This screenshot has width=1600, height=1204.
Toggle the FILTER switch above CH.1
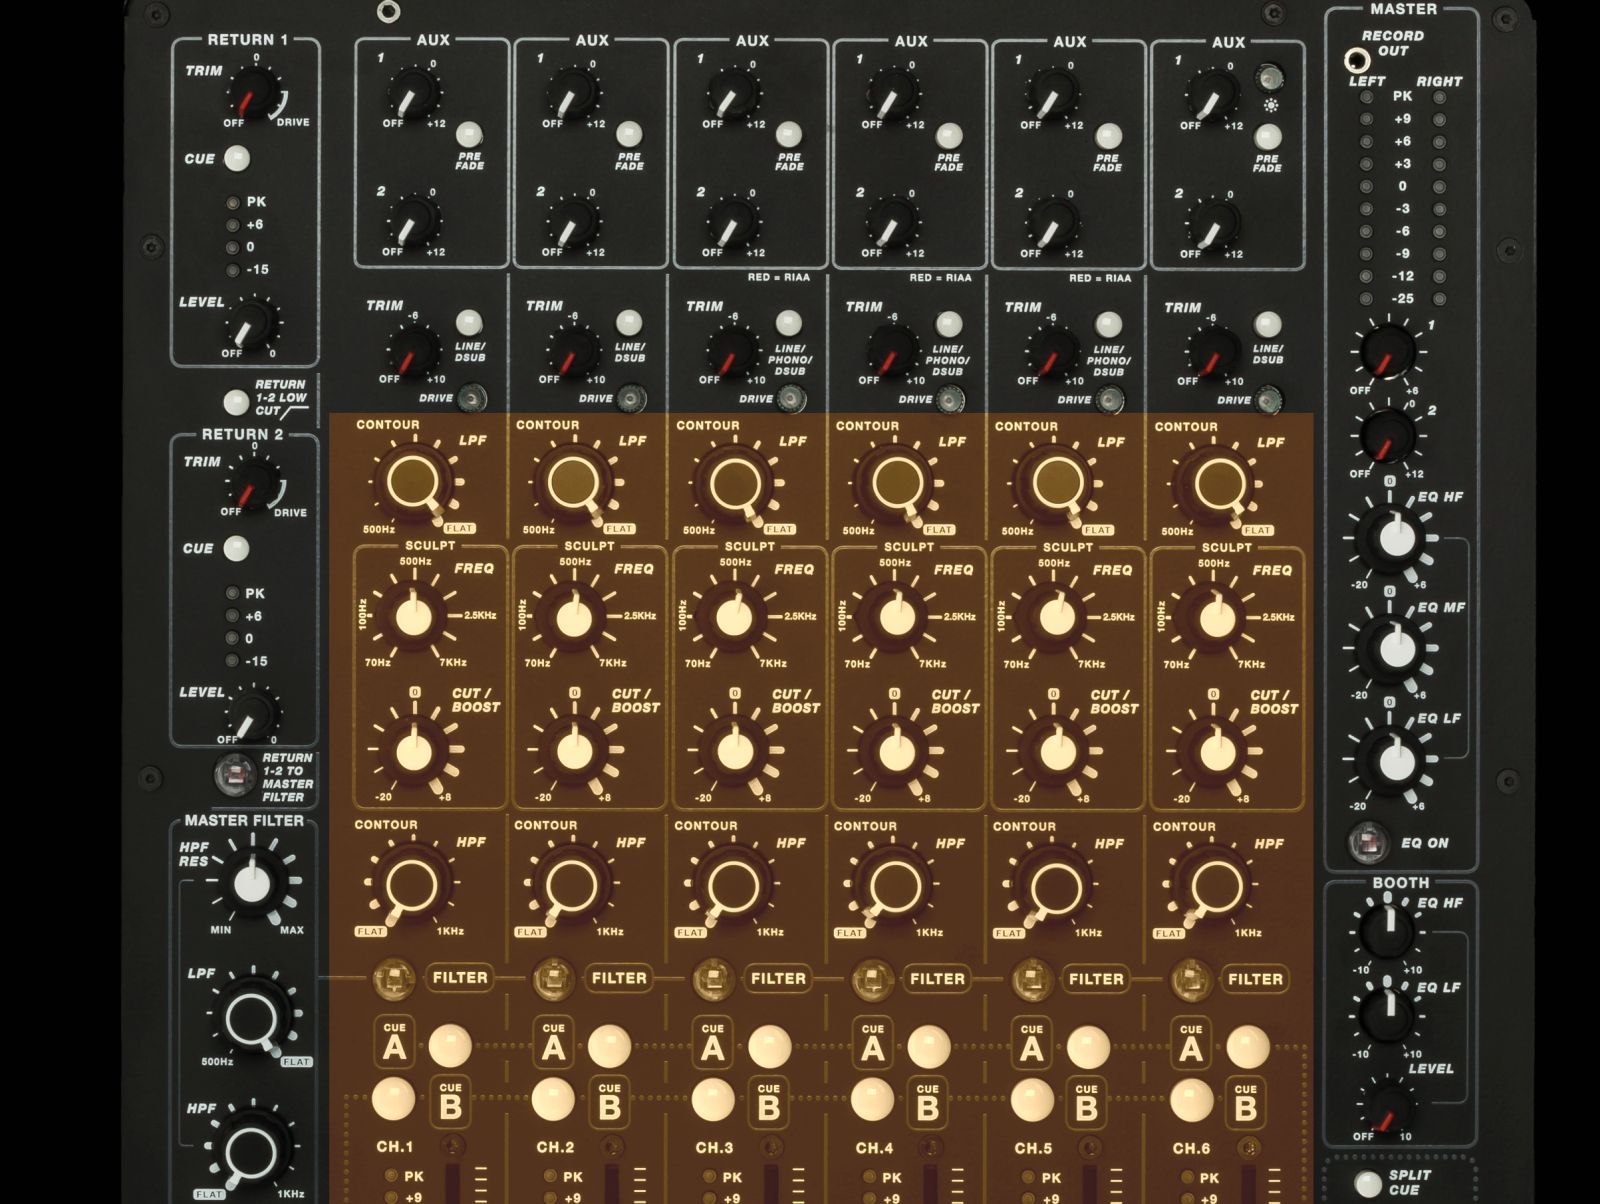394,979
